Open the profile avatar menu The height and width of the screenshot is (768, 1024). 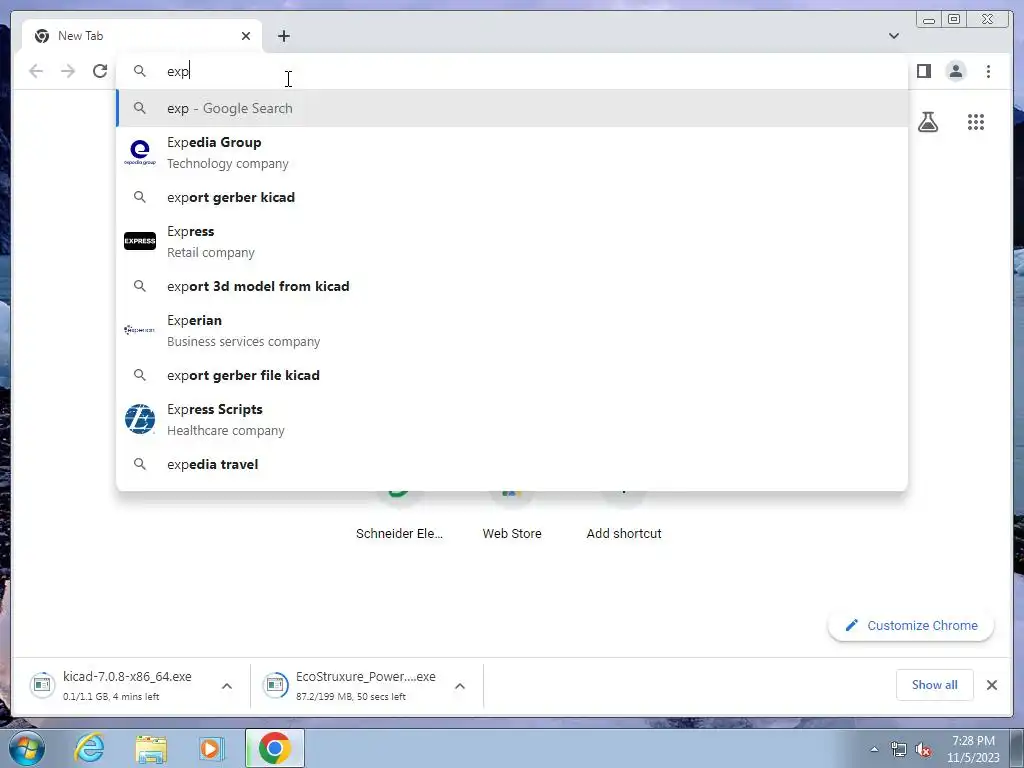pos(955,71)
